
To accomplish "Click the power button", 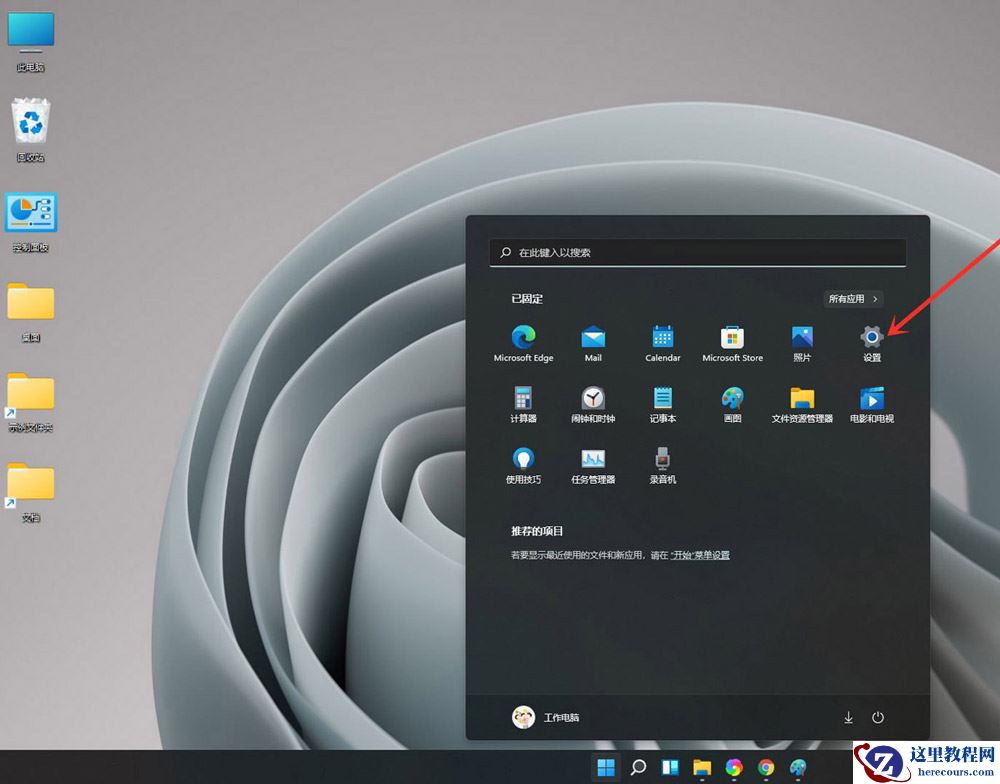I will 878,717.
